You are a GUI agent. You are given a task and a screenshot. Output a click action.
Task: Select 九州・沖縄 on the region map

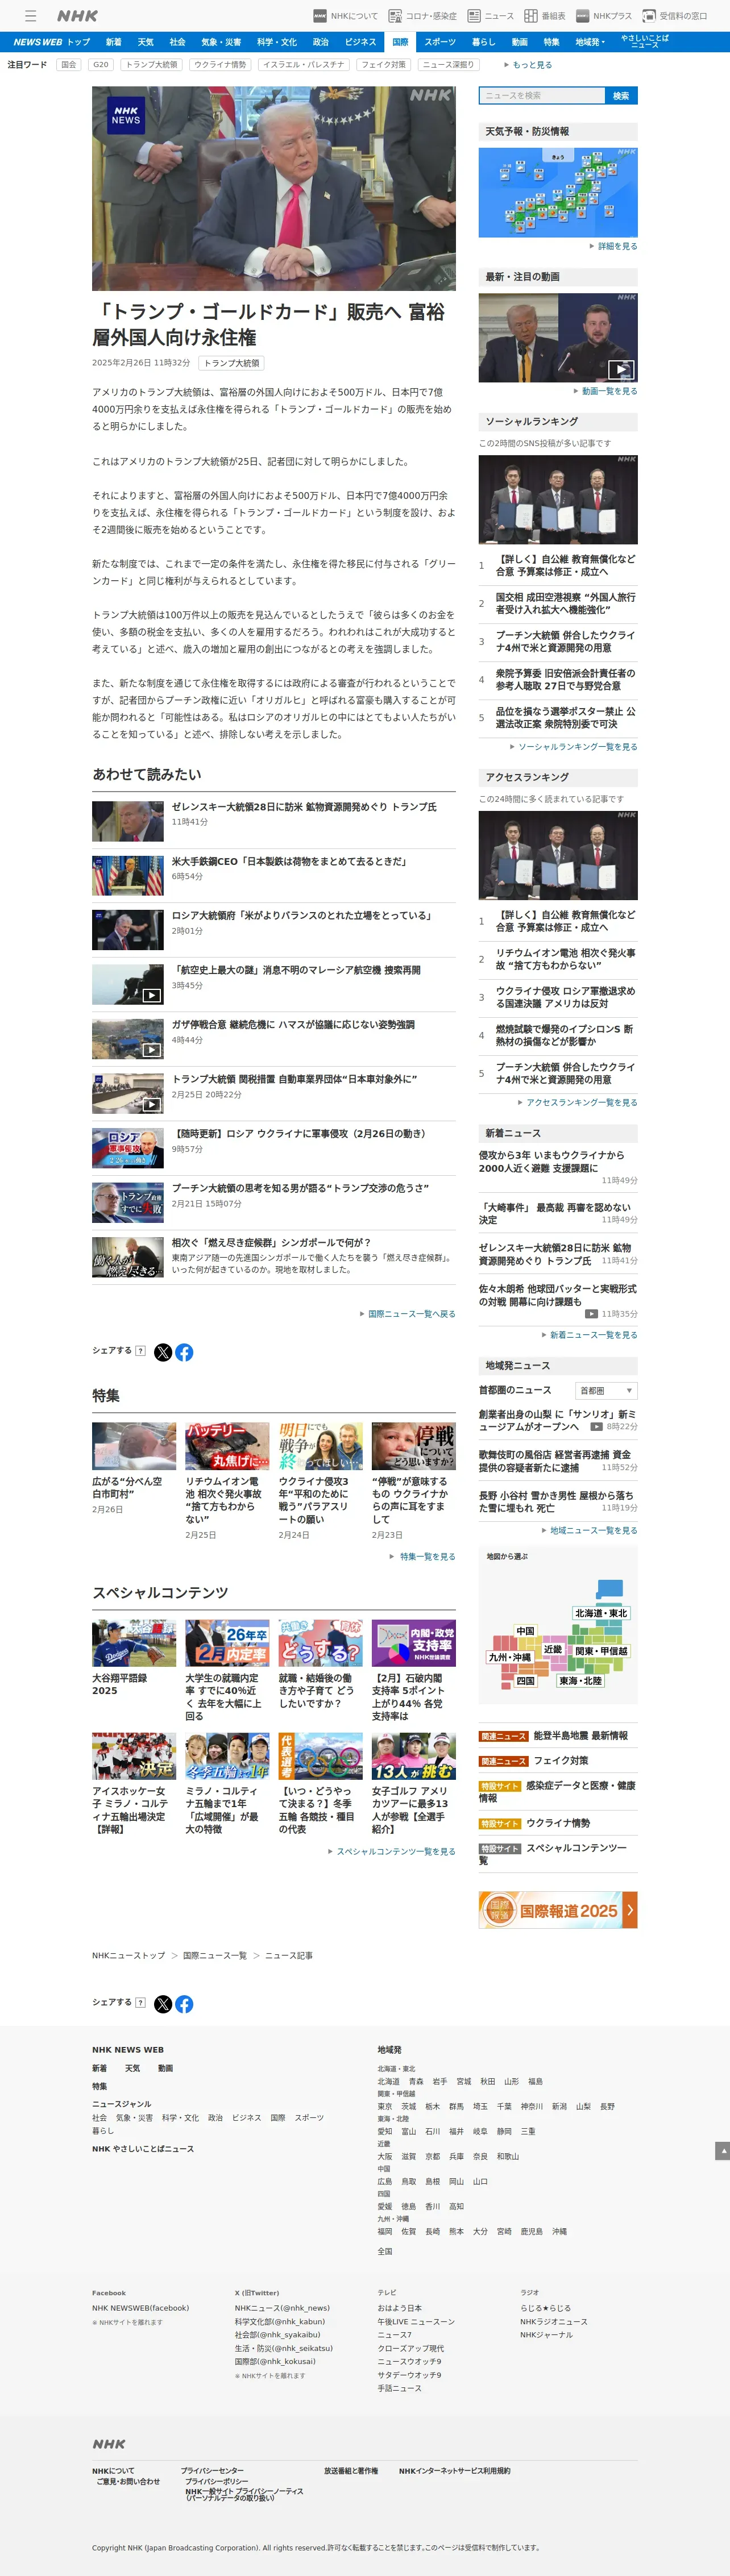(510, 1657)
